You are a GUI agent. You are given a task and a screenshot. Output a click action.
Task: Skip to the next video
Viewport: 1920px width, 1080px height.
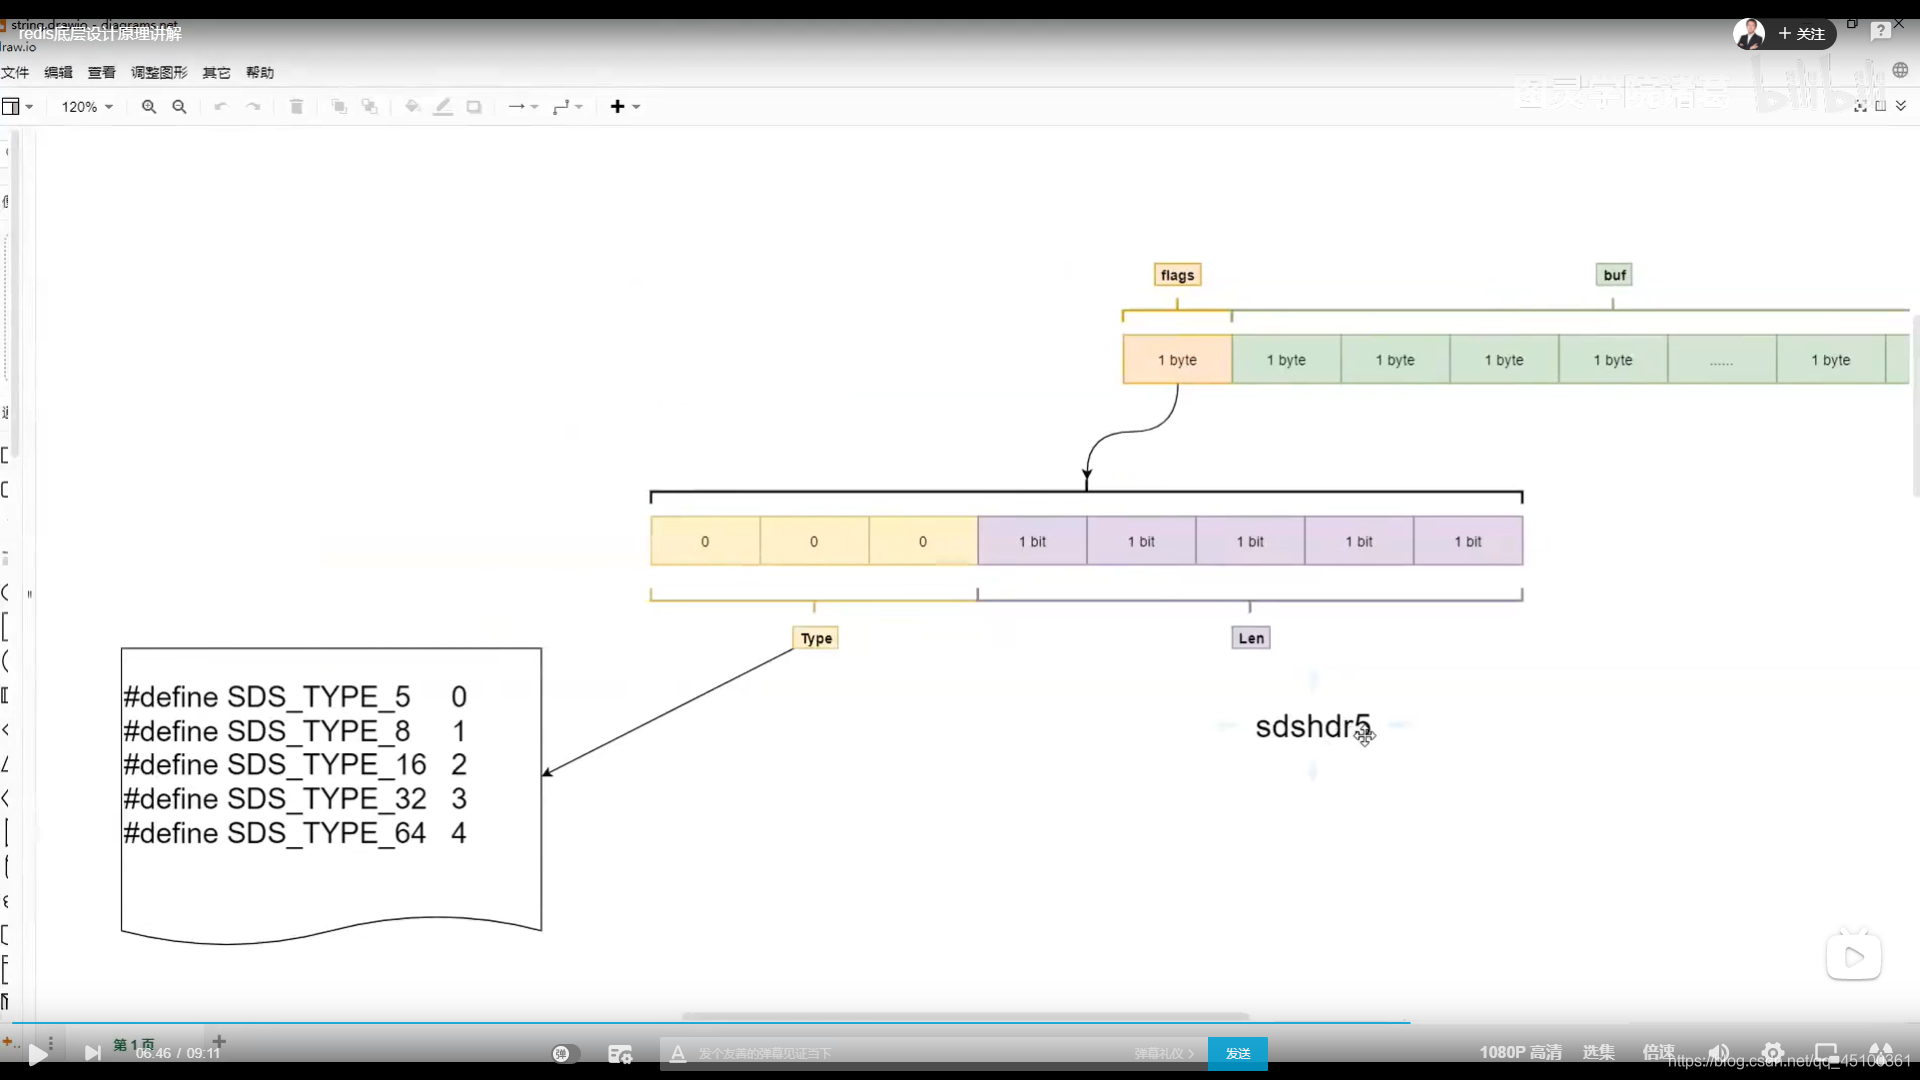(x=92, y=1053)
